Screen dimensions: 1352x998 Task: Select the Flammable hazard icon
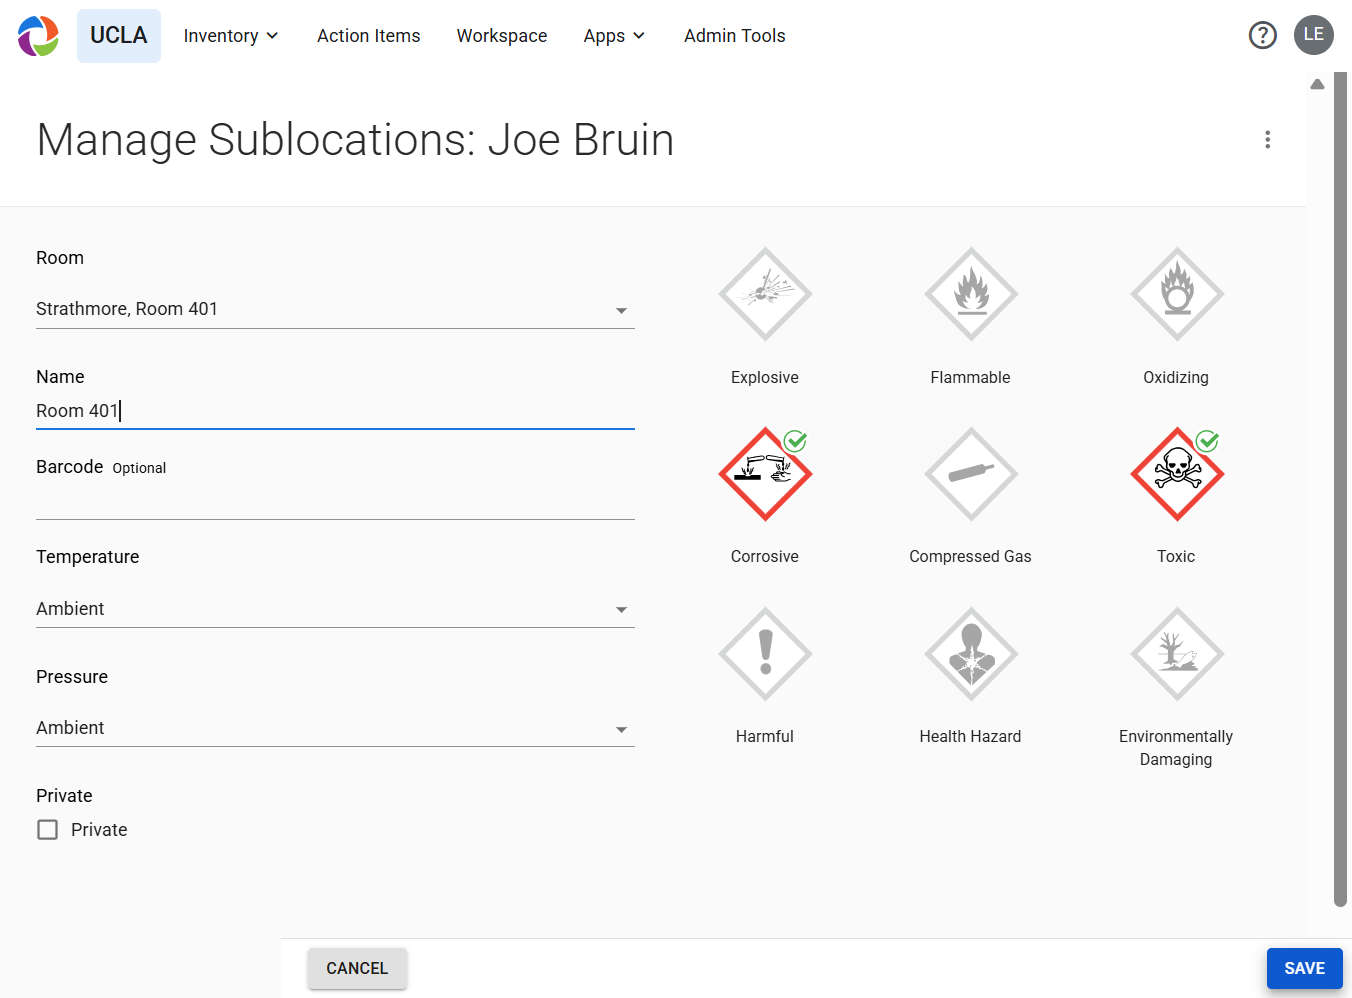pos(971,294)
